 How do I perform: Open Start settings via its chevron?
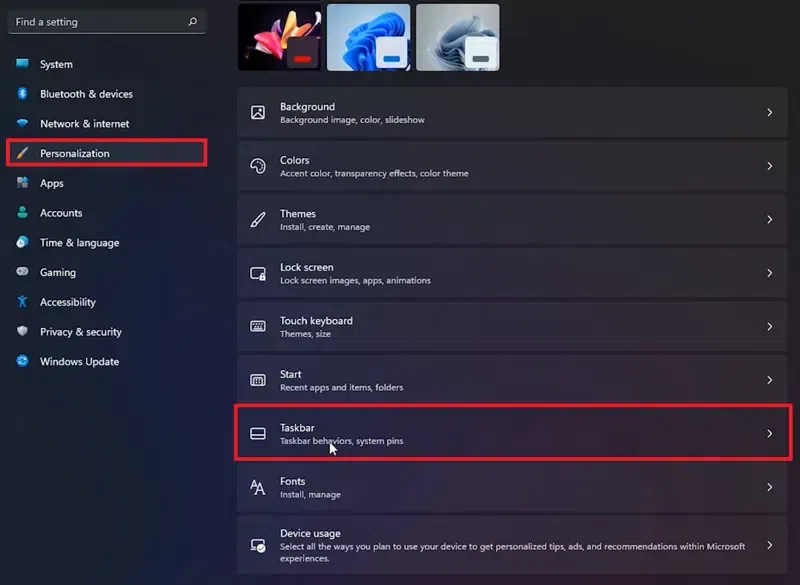(x=769, y=380)
